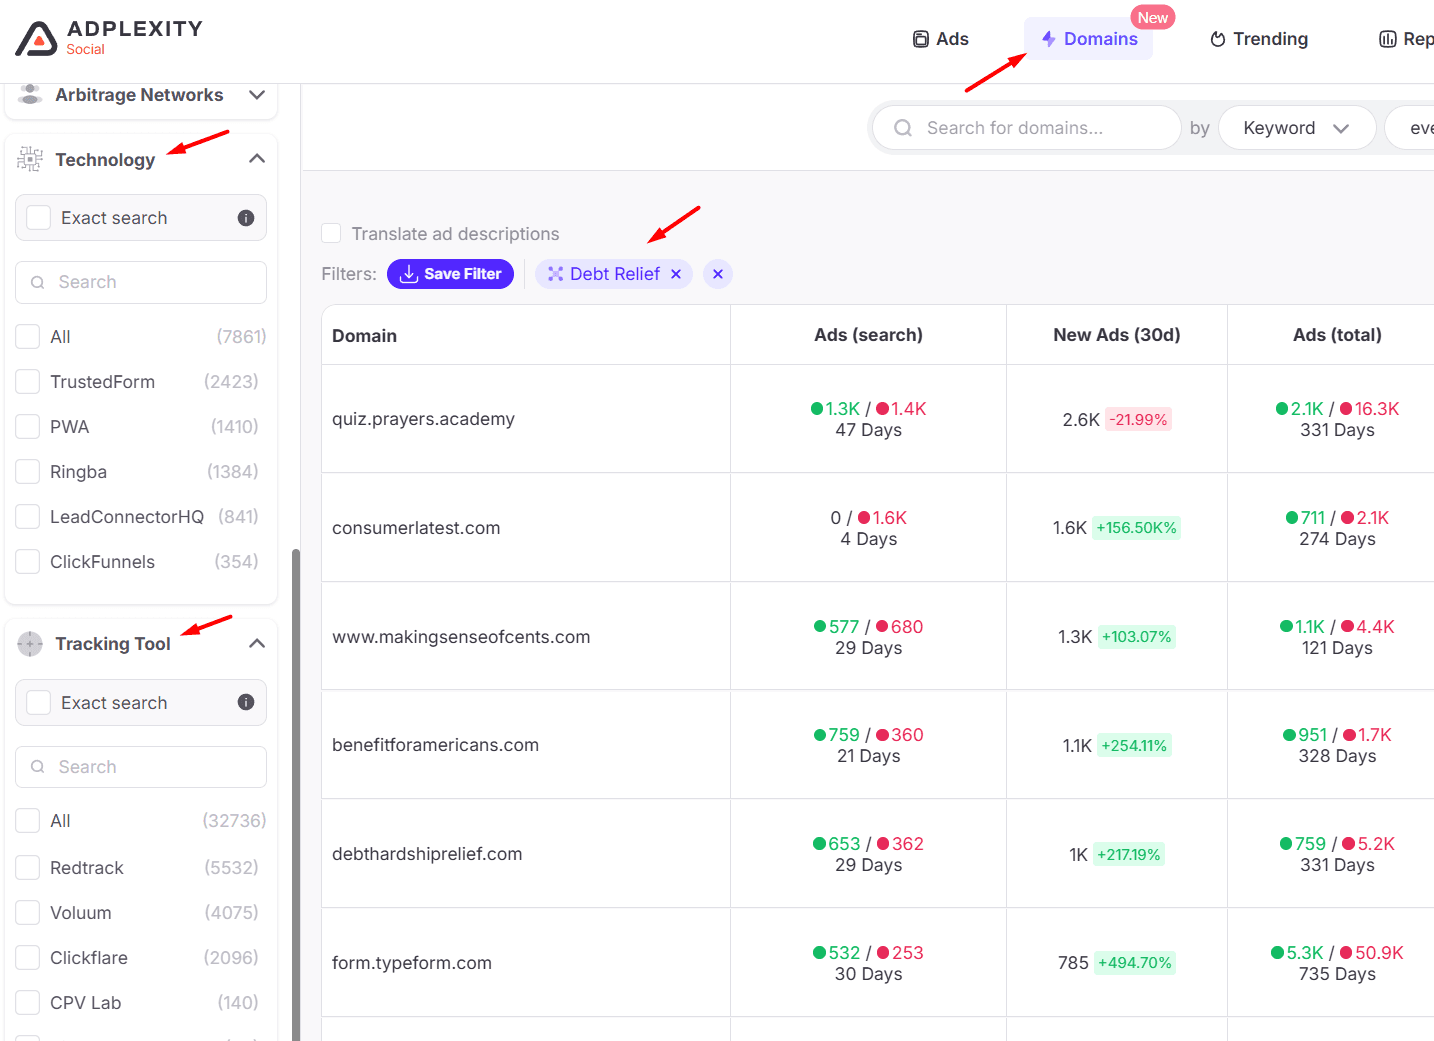Viewport: 1434px width, 1041px height.
Task: Sort by New Ads (30d) column header
Action: [1117, 335]
